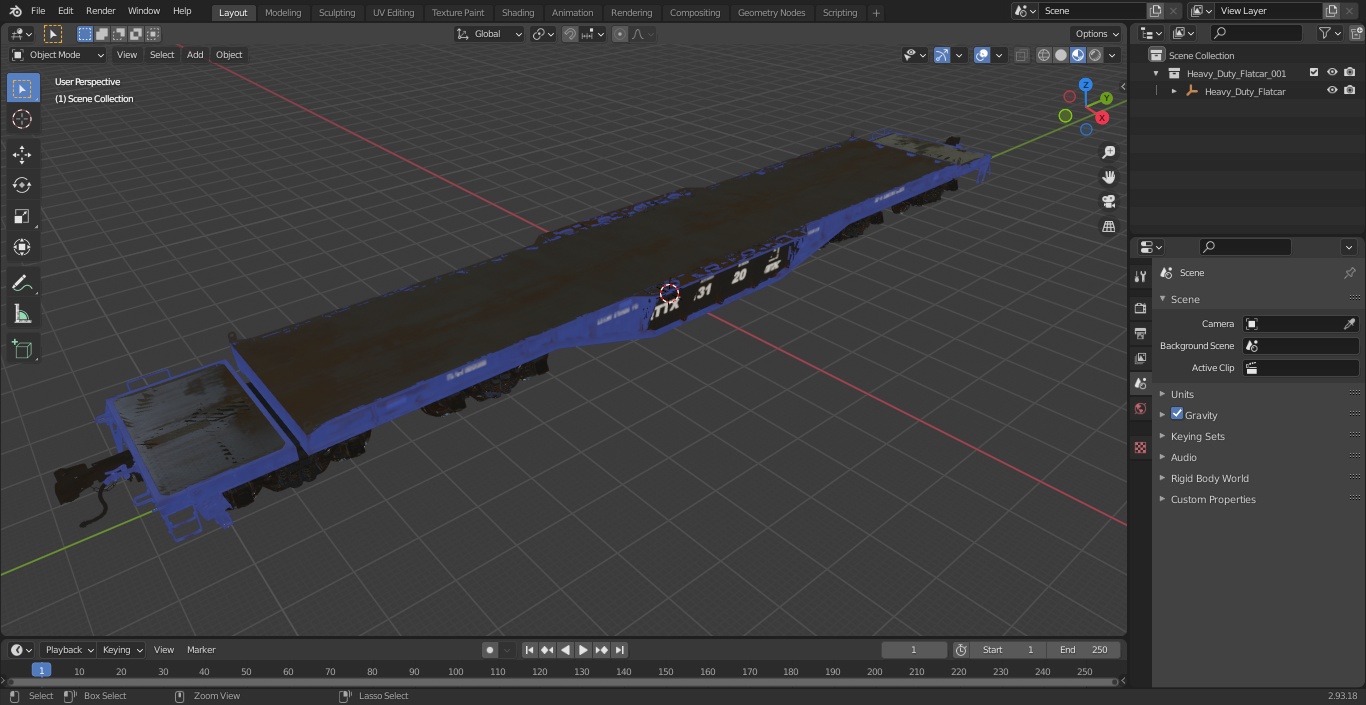Image resolution: width=1366 pixels, height=705 pixels.
Task: Switch perspective/orthographic grid icon
Action: click(x=1109, y=227)
